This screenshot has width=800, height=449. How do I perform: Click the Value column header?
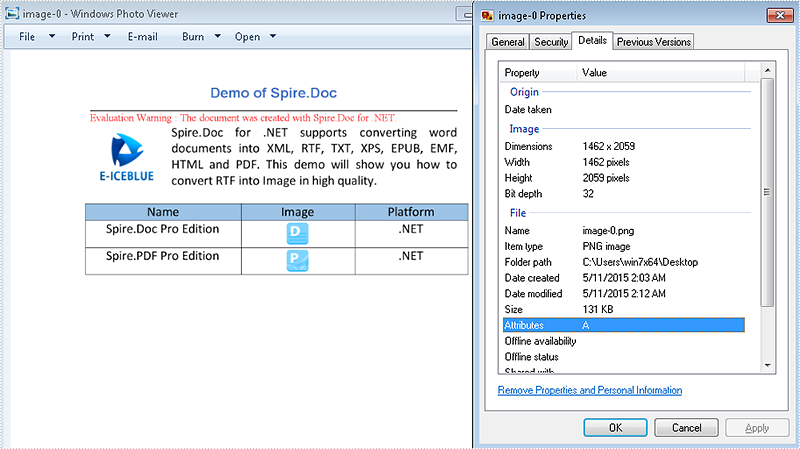tap(661, 72)
